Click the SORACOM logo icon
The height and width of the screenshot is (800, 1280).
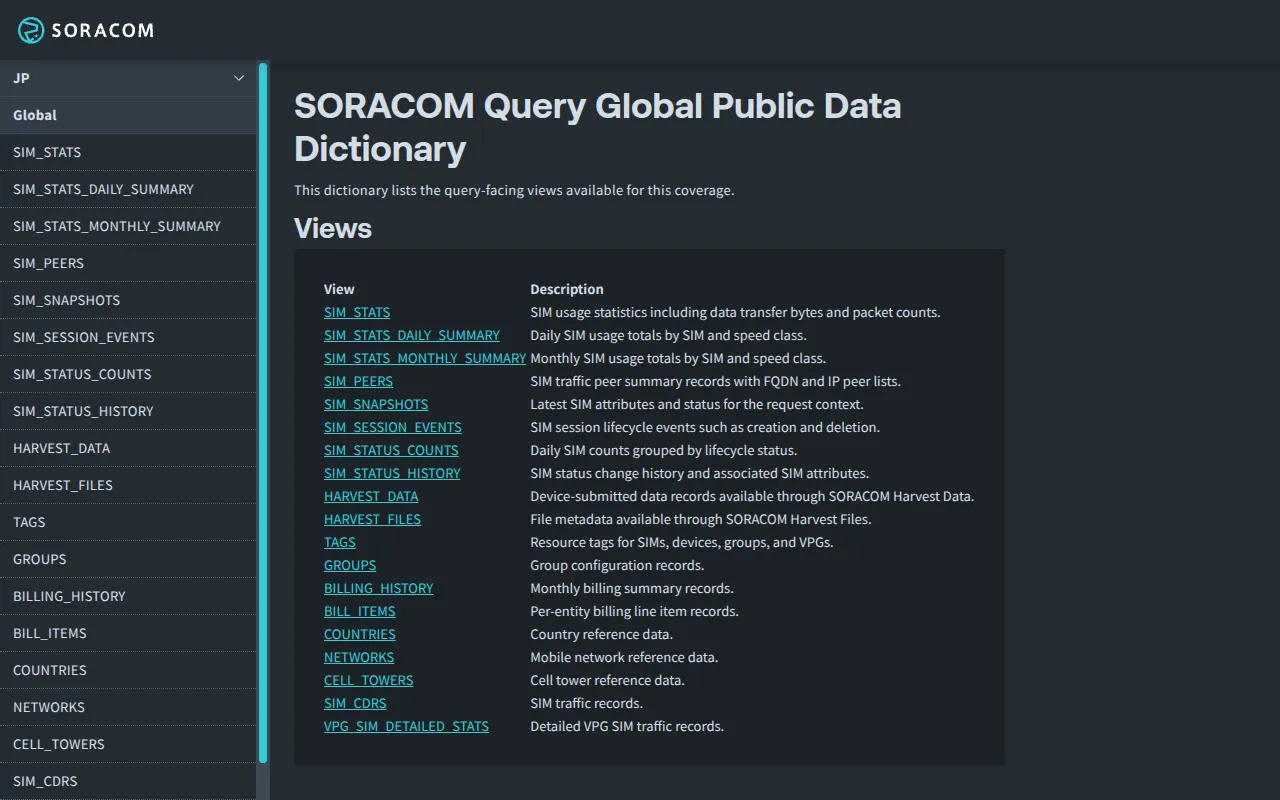31,30
